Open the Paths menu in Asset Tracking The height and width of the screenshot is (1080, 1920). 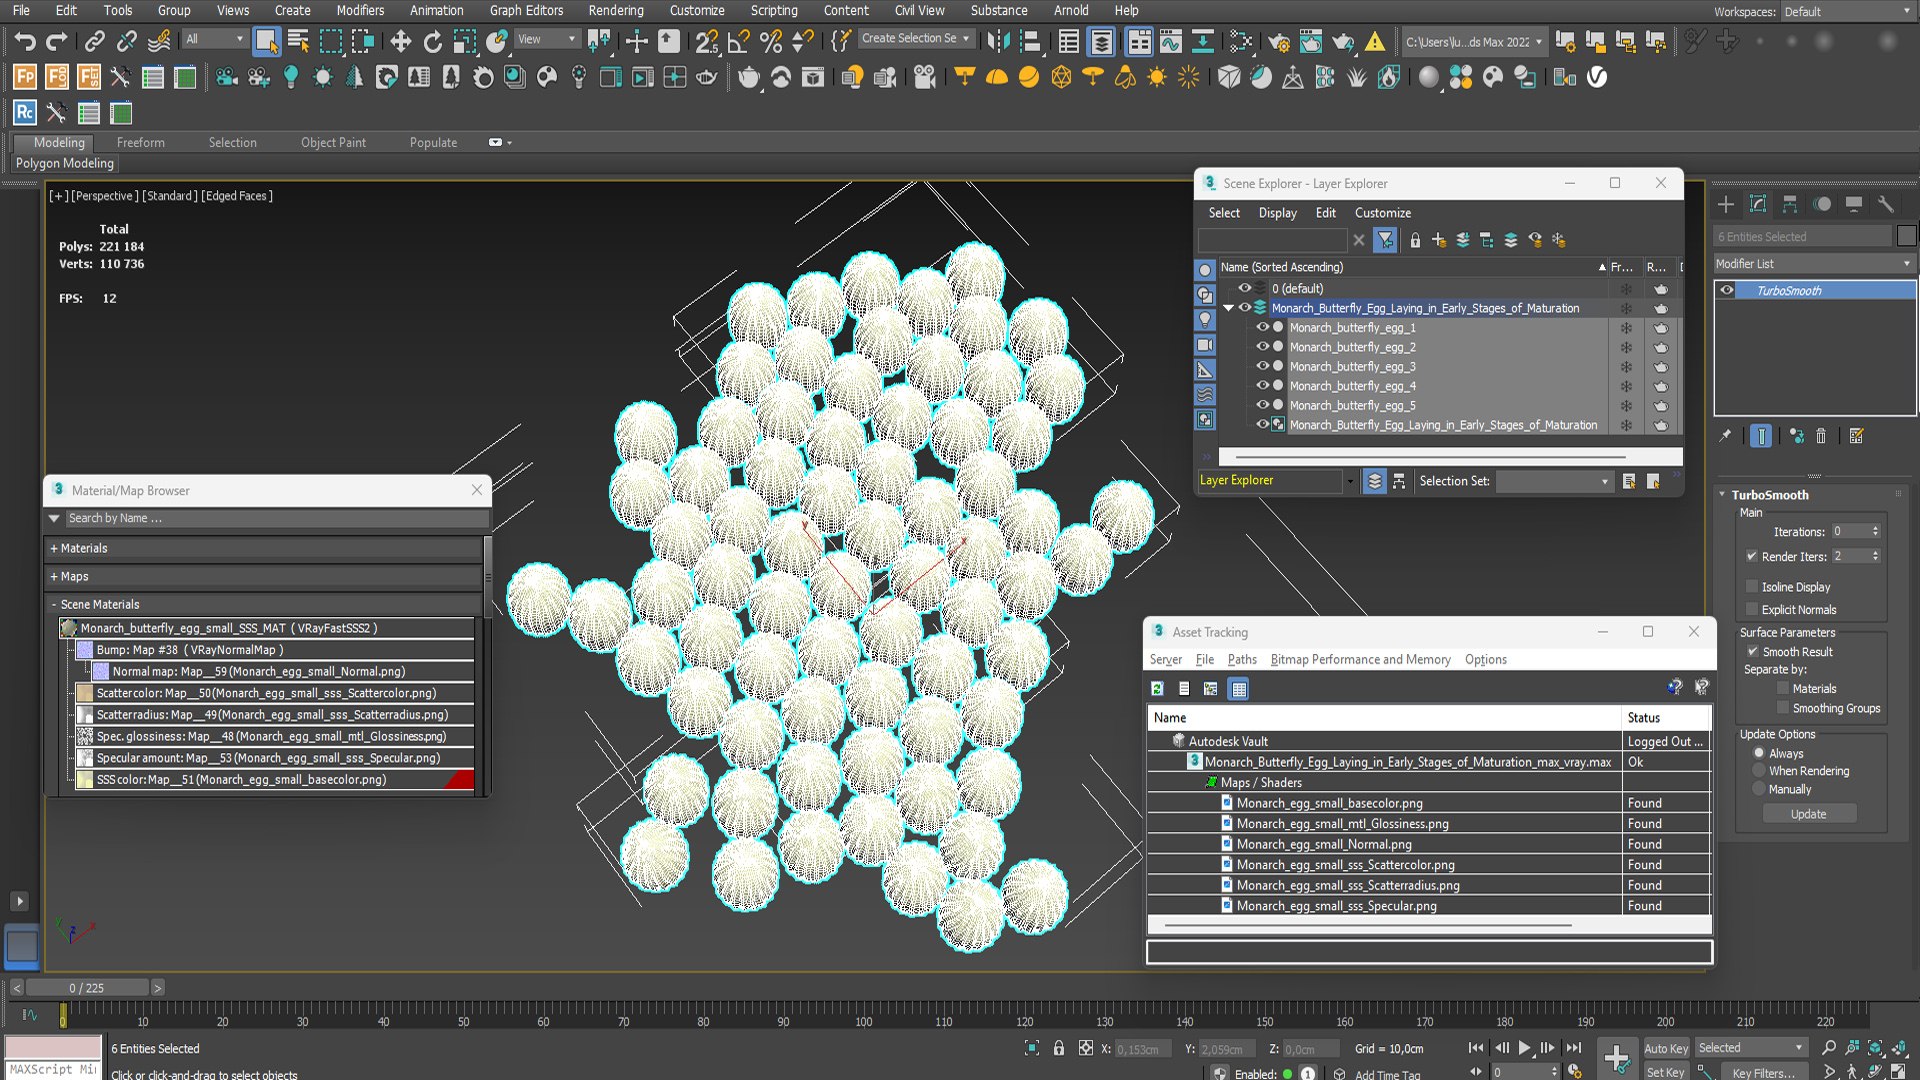click(x=1242, y=660)
